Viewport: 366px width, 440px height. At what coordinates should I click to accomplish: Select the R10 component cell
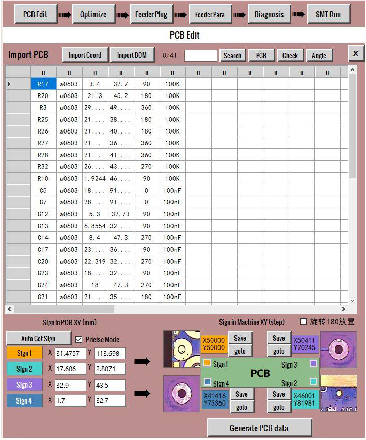(43, 179)
